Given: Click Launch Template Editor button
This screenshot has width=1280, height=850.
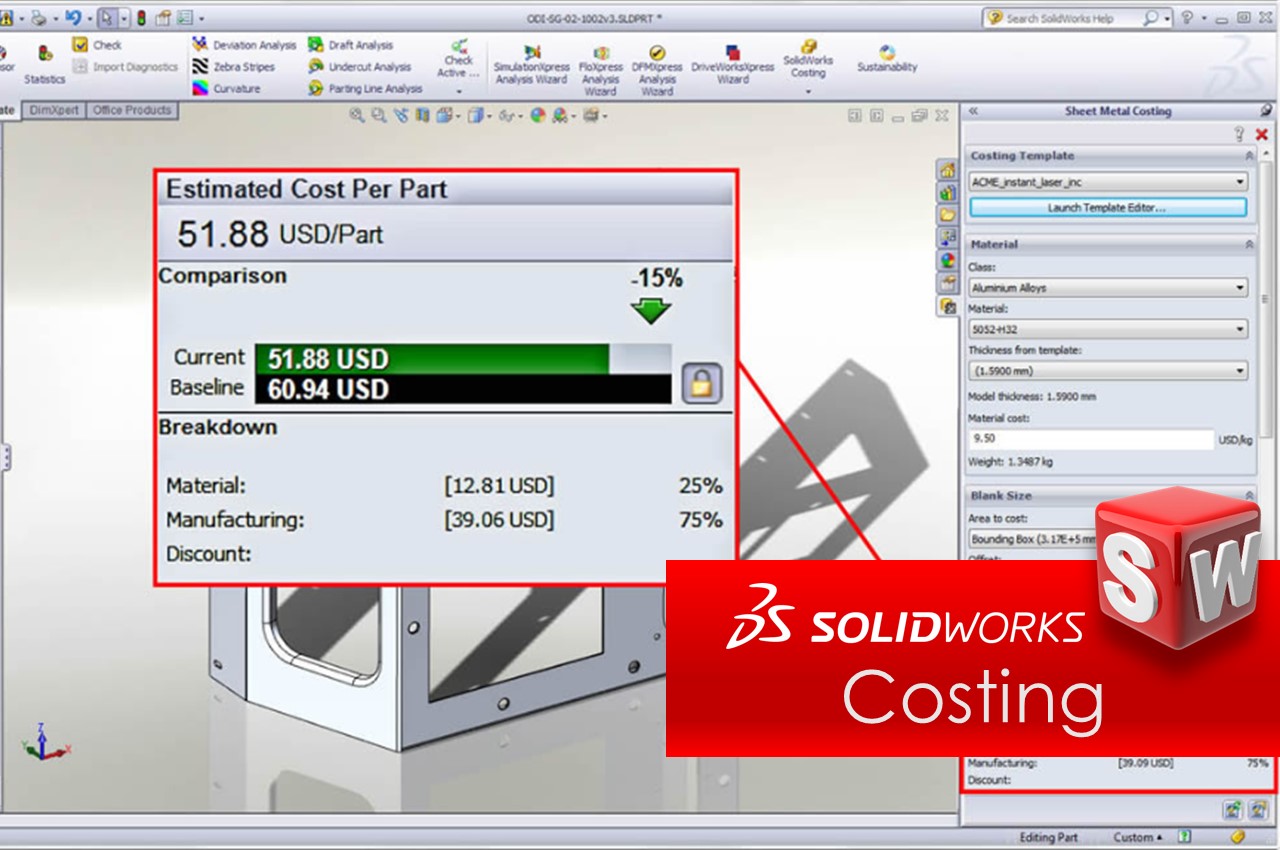Looking at the screenshot, I should [1108, 207].
